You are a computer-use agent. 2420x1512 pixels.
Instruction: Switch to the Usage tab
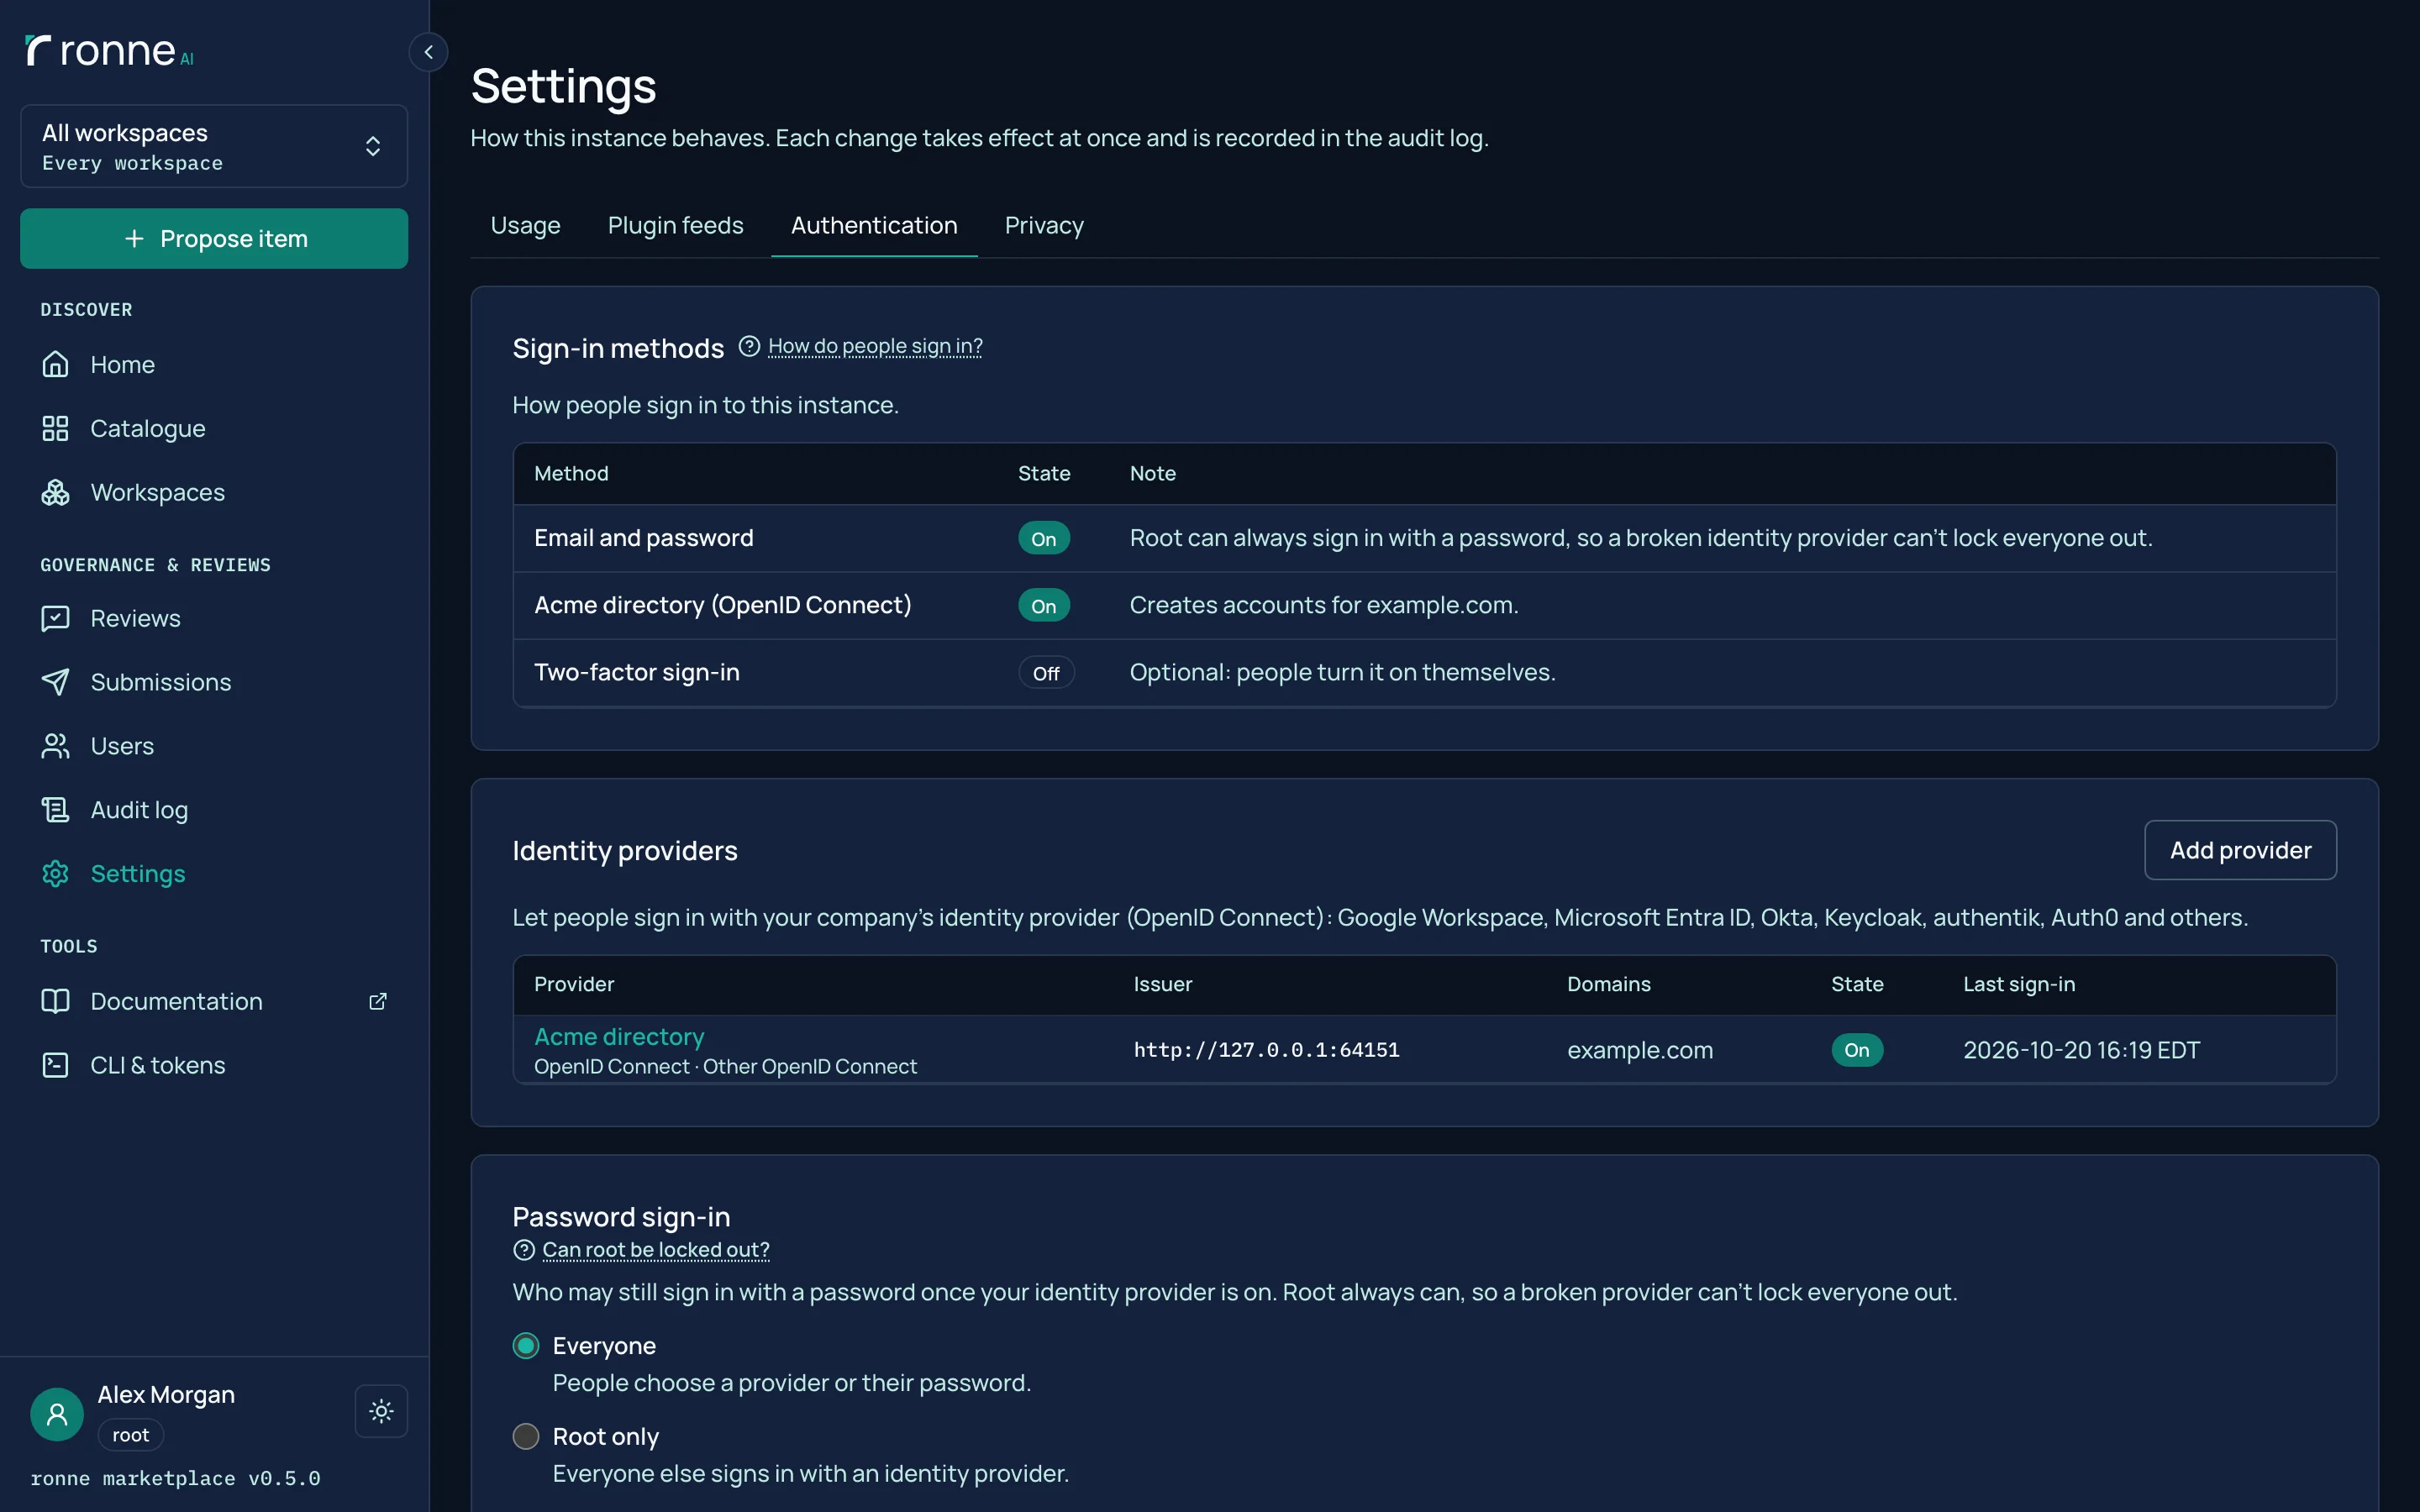click(525, 225)
